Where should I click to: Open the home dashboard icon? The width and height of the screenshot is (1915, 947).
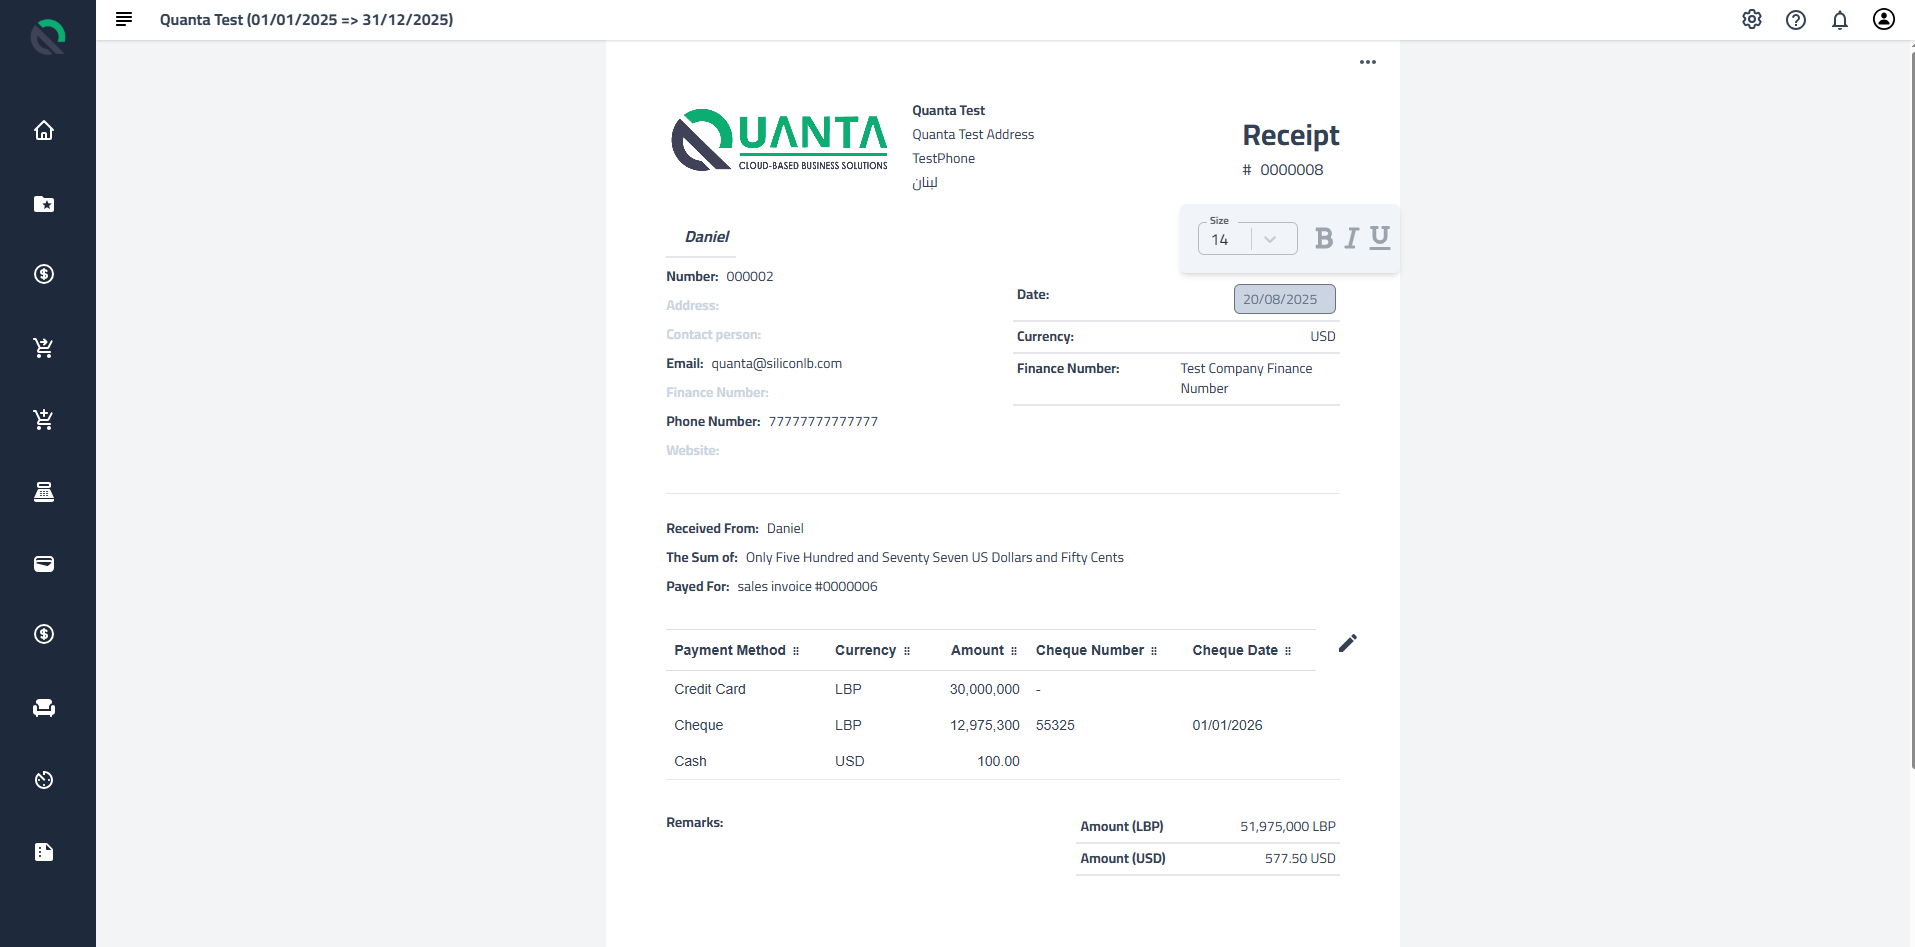(x=44, y=130)
